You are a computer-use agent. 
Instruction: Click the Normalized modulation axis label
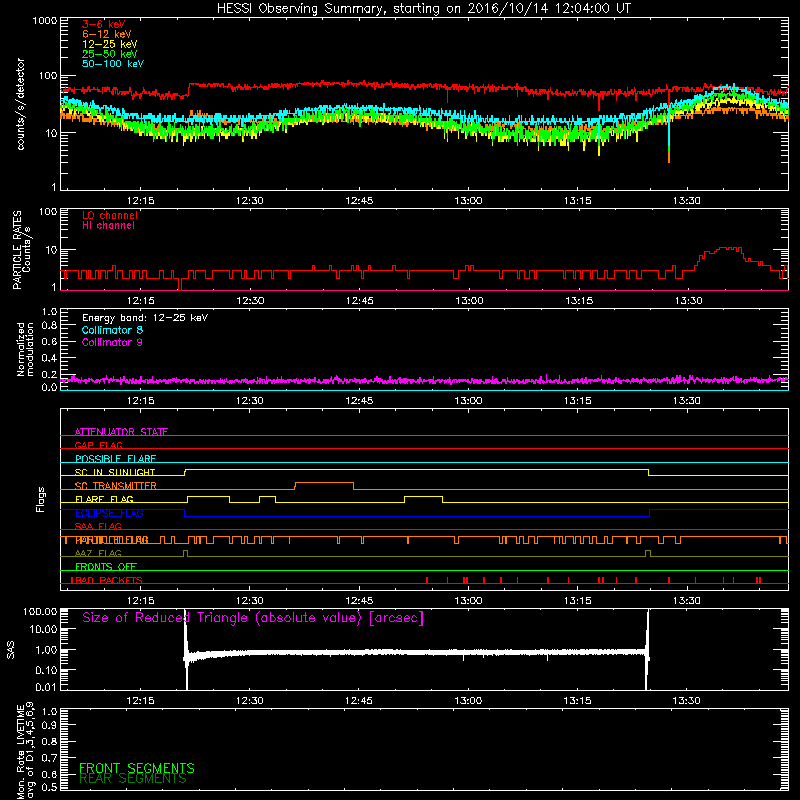point(25,349)
